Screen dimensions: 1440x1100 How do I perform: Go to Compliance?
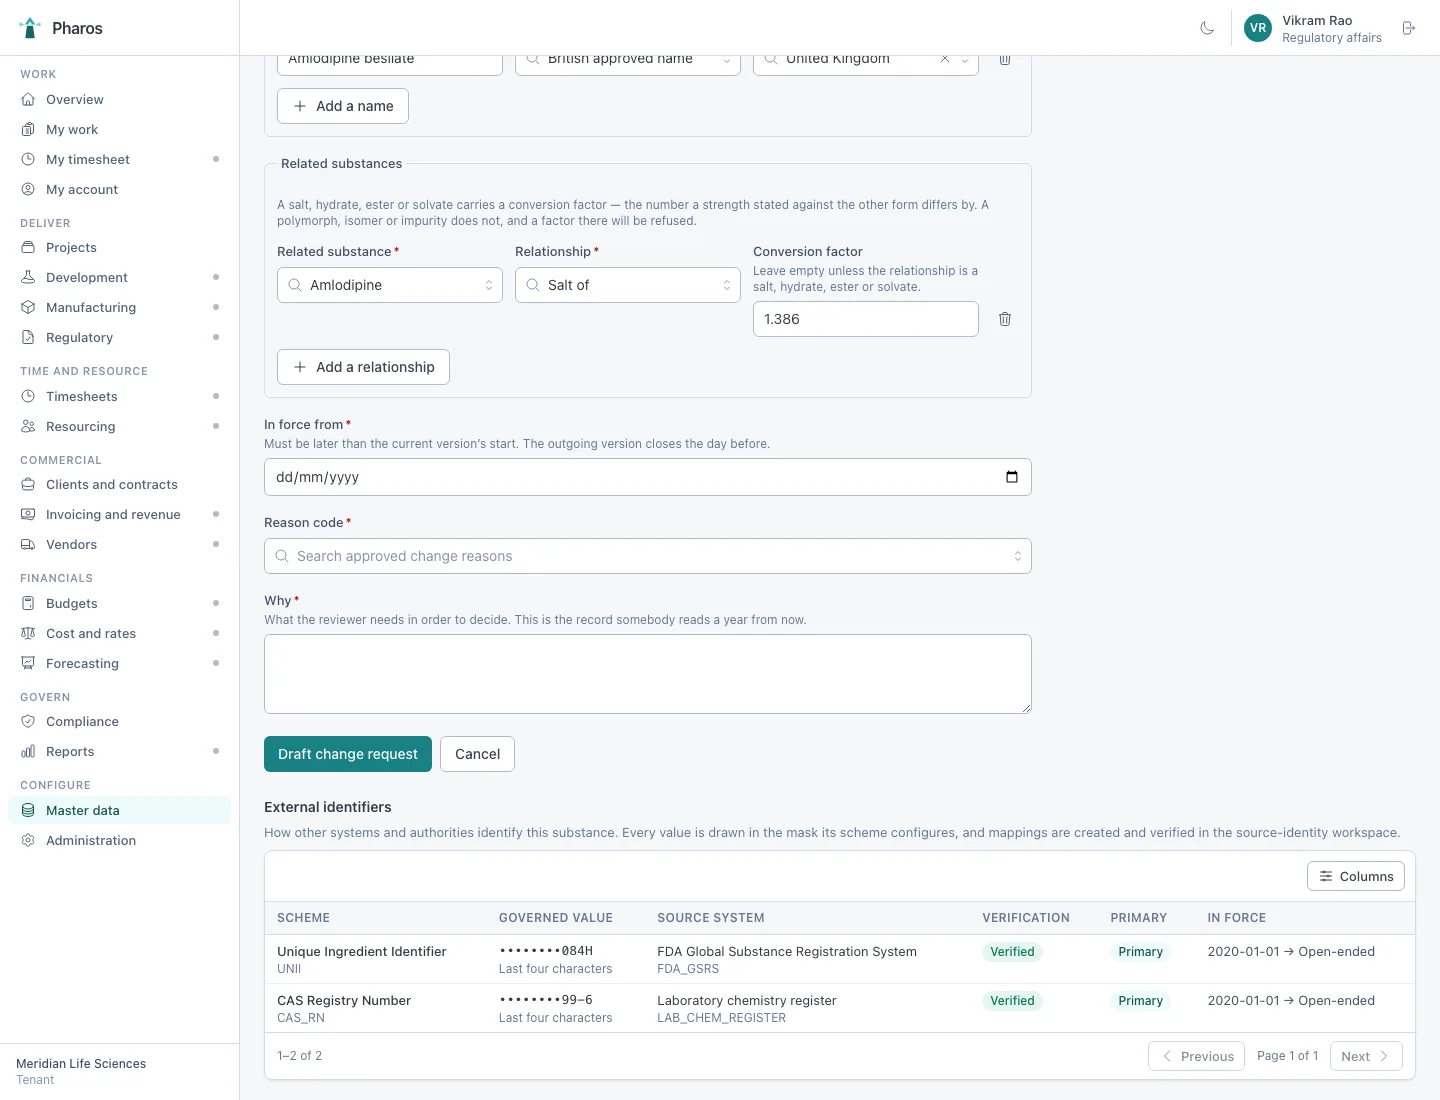click(x=120, y=721)
